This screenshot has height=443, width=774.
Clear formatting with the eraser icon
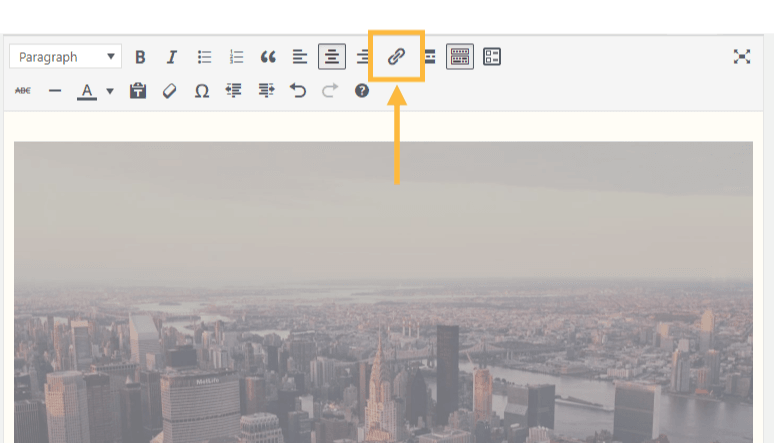pos(169,91)
